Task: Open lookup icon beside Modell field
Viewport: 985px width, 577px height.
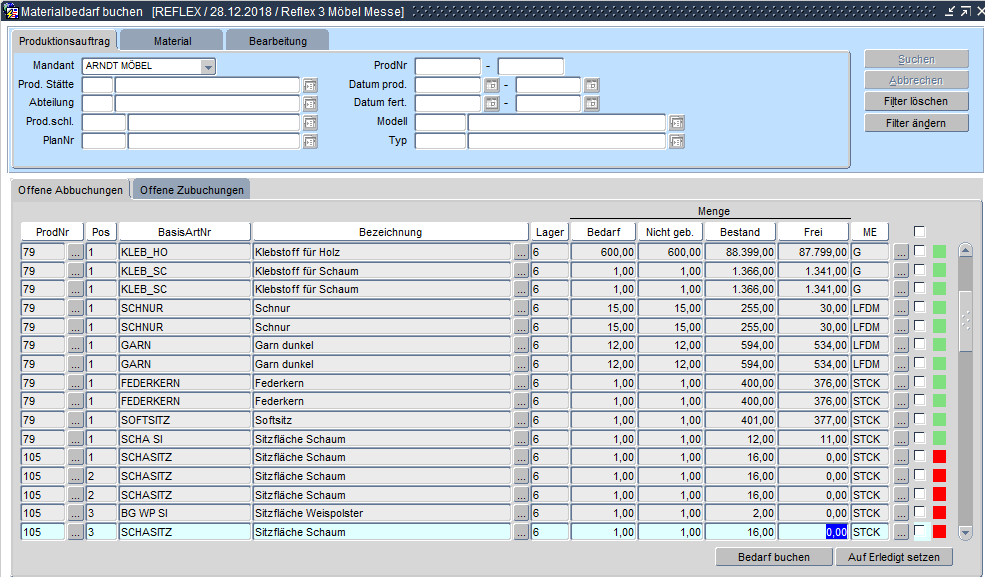Action: 677,123
